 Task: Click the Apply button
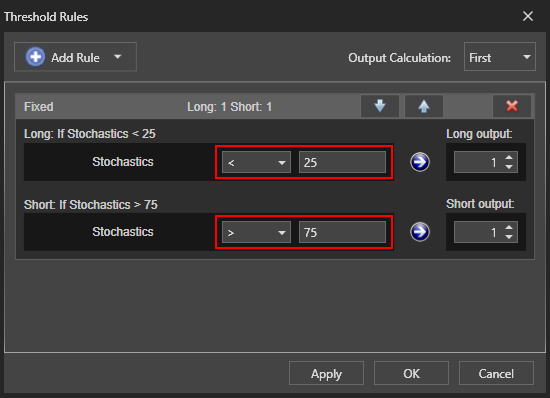(326, 373)
